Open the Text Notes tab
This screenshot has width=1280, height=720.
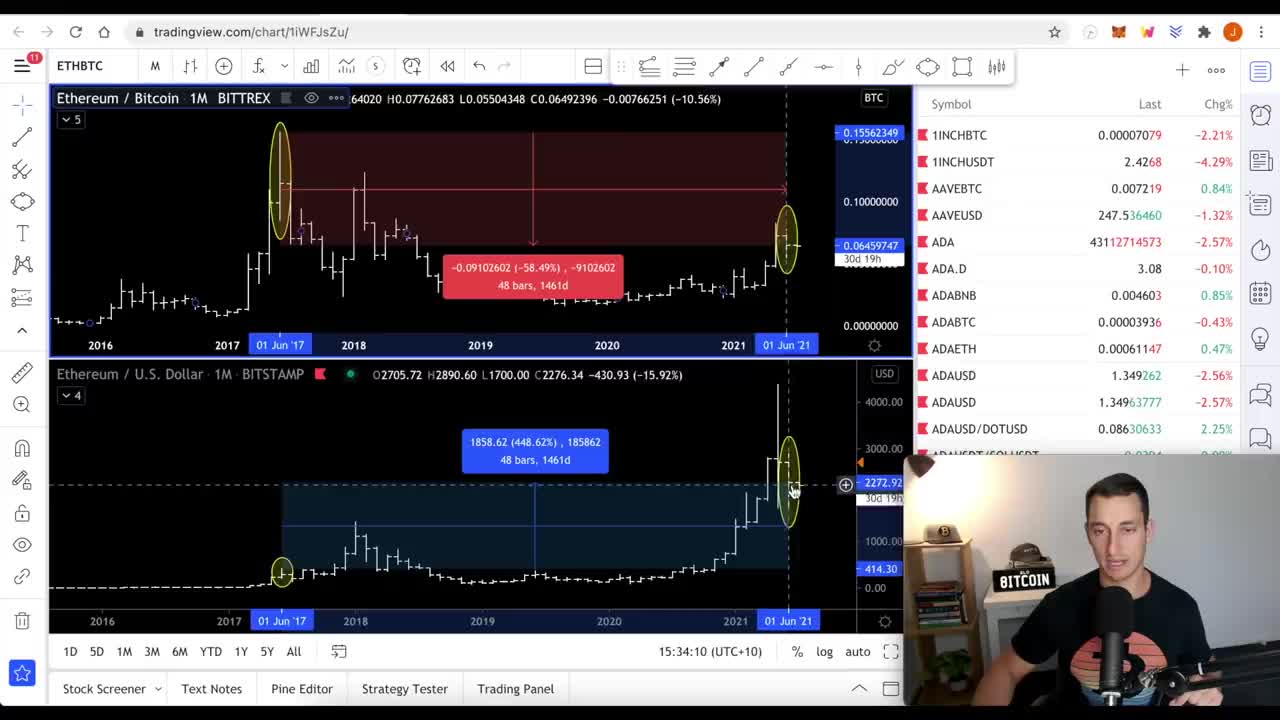[211, 688]
